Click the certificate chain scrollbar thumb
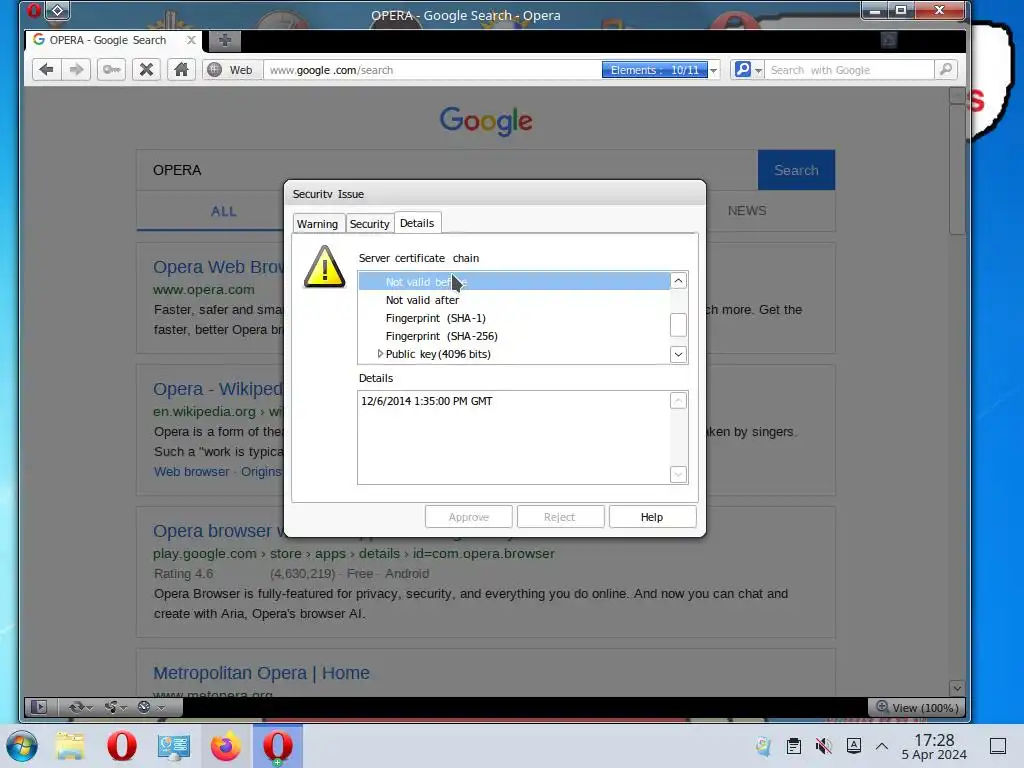Image resolution: width=1024 pixels, height=768 pixels. click(679, 325)
